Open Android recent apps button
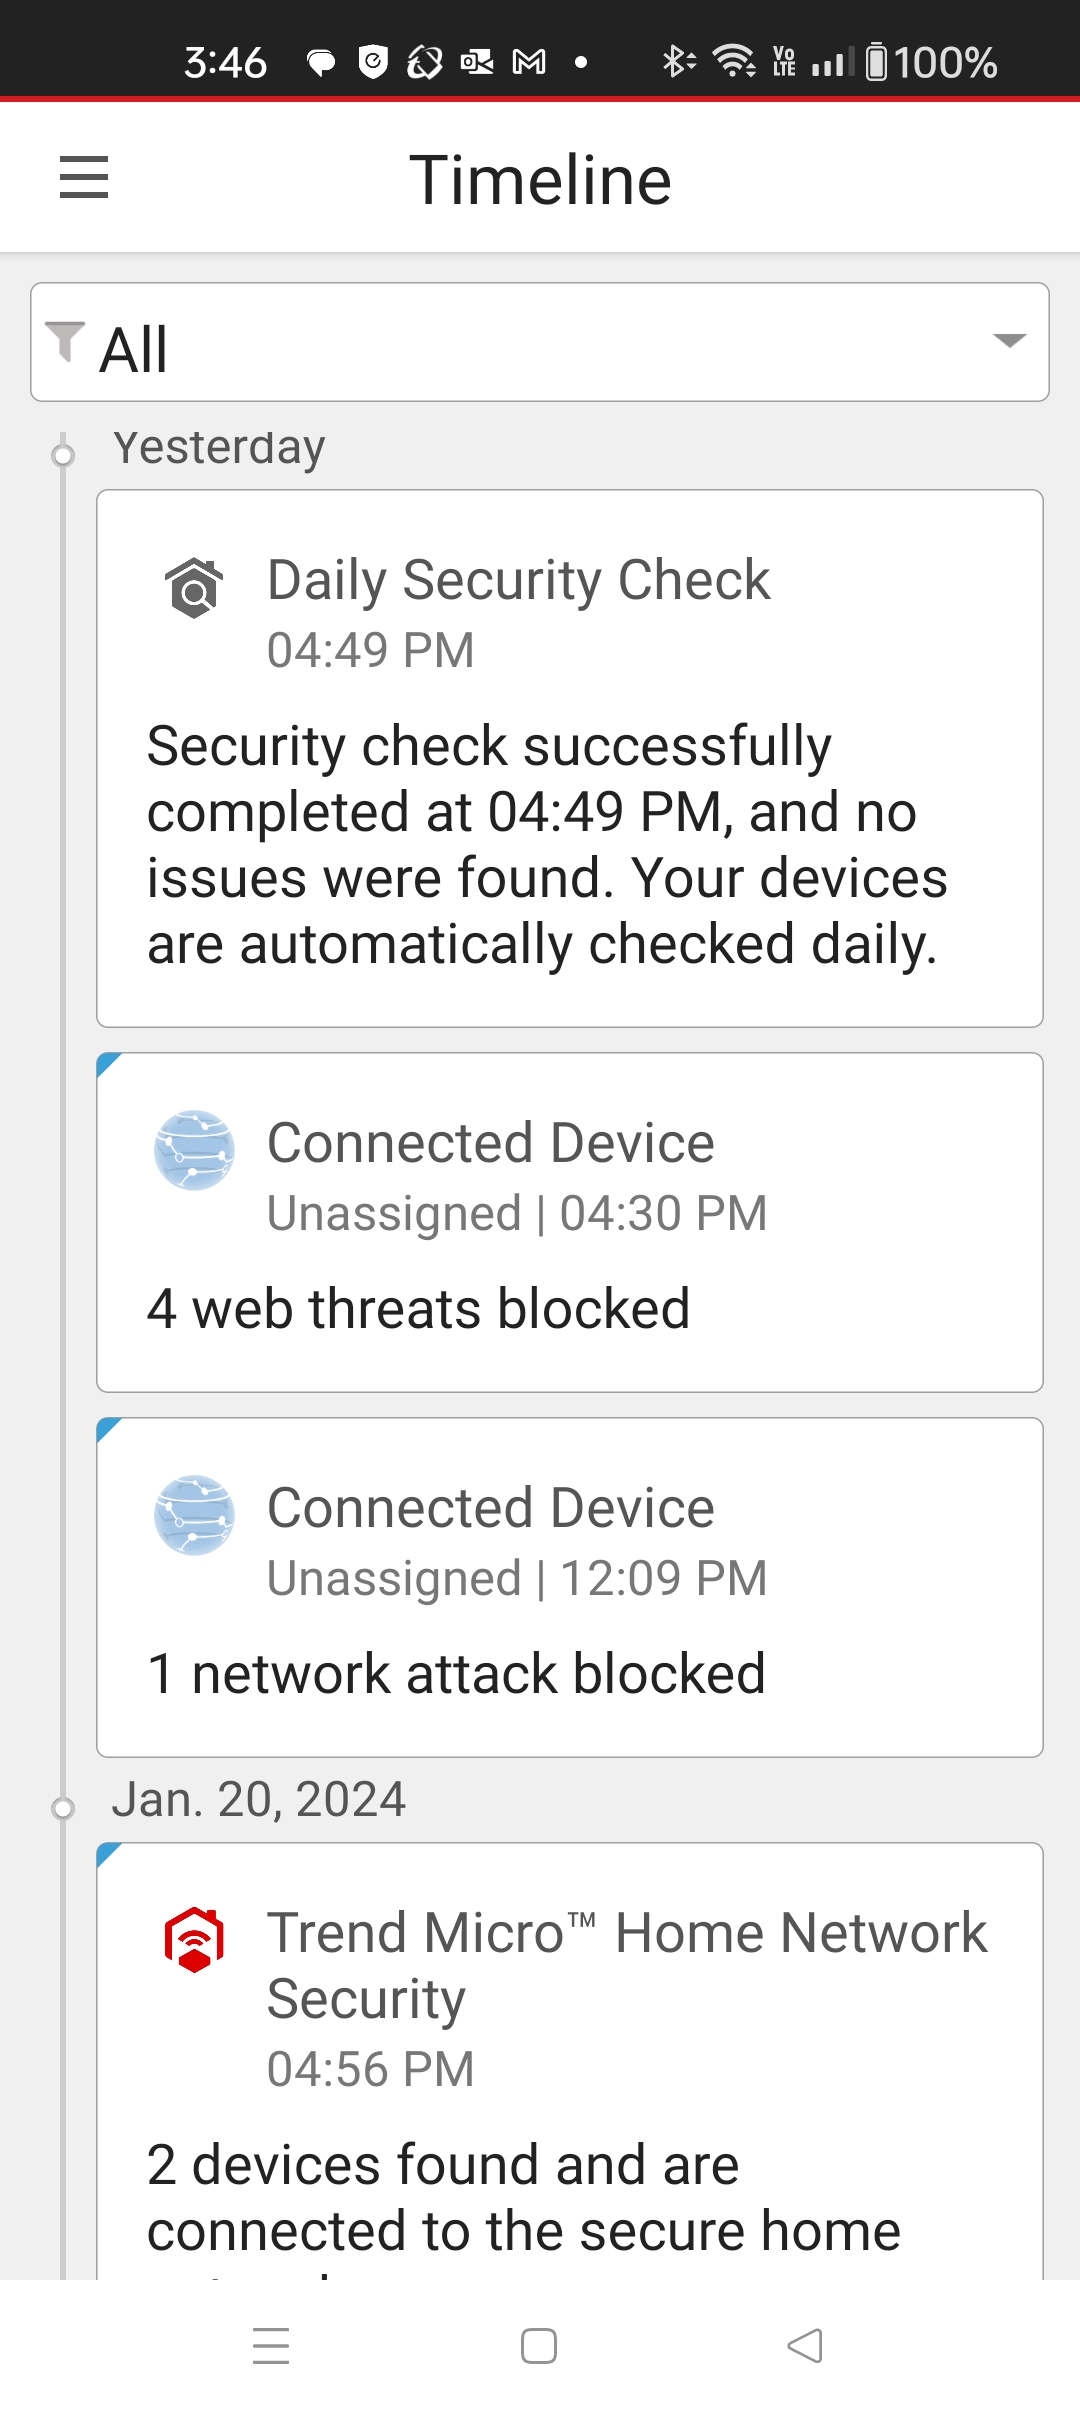Image resolution: width=1080 pixels, height=2412 pixels. pos(271,2346)
